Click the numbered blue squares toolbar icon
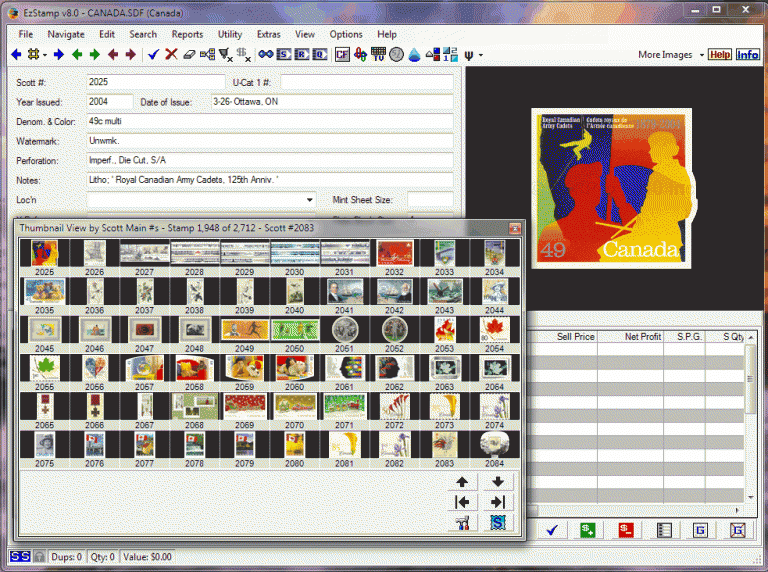 click(450, 54)
